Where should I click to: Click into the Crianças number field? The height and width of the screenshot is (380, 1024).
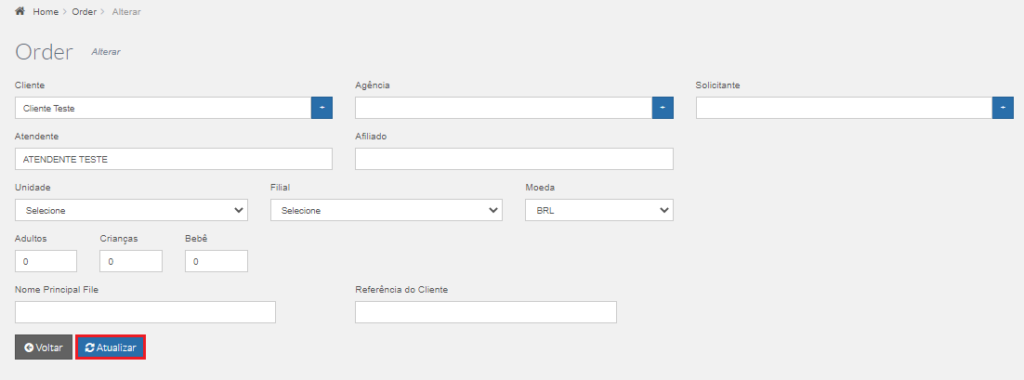(x=131, y=261)
